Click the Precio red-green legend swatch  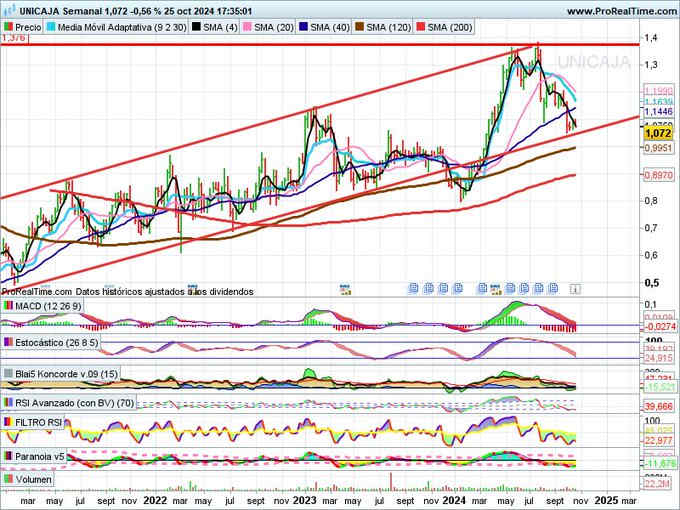(x=8, y=27)
